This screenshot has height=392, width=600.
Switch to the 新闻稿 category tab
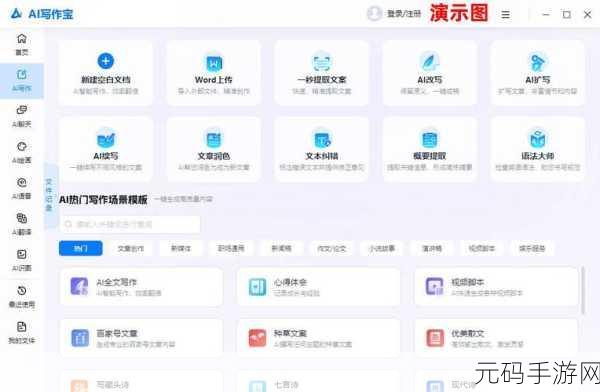click(281, 248)
